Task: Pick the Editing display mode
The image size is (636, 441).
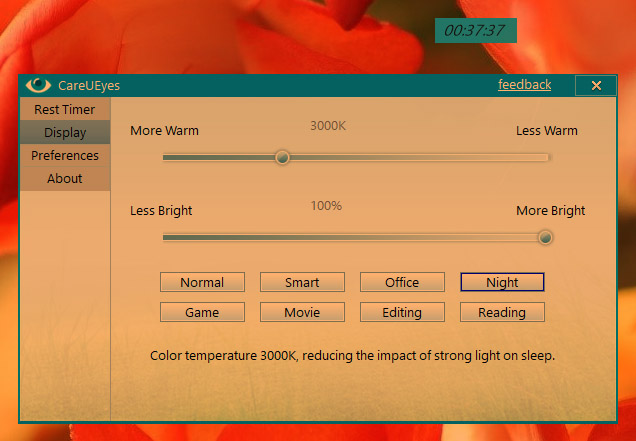Action: (402, 312)
